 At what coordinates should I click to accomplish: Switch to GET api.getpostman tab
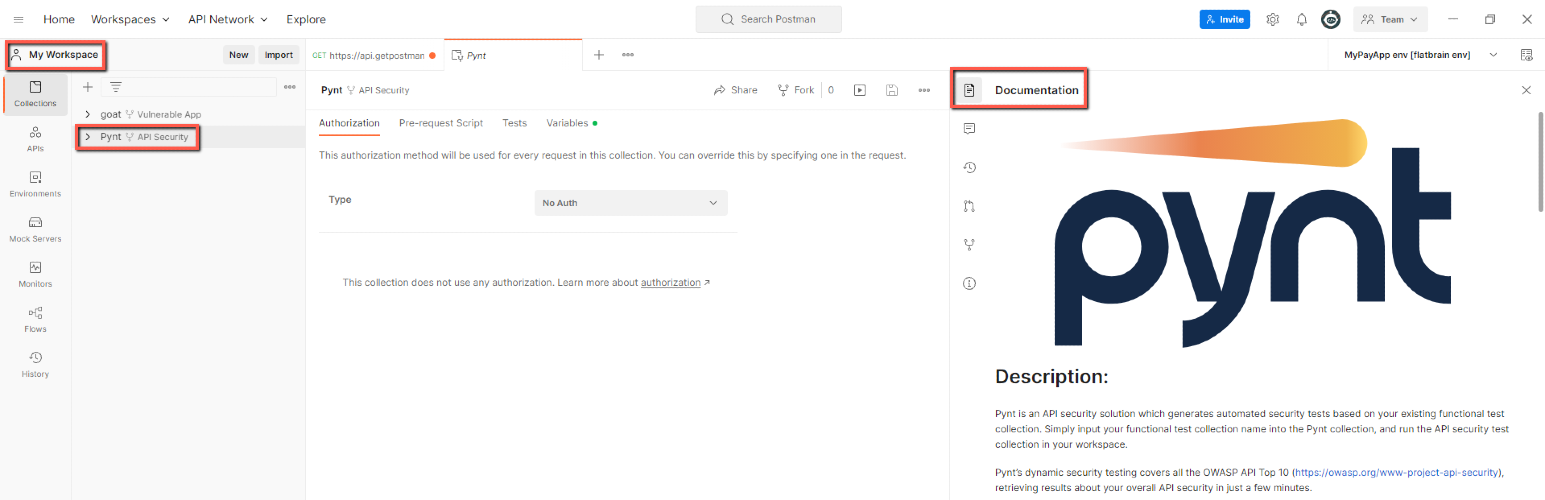pyautogui.click(x=374, y=55)
